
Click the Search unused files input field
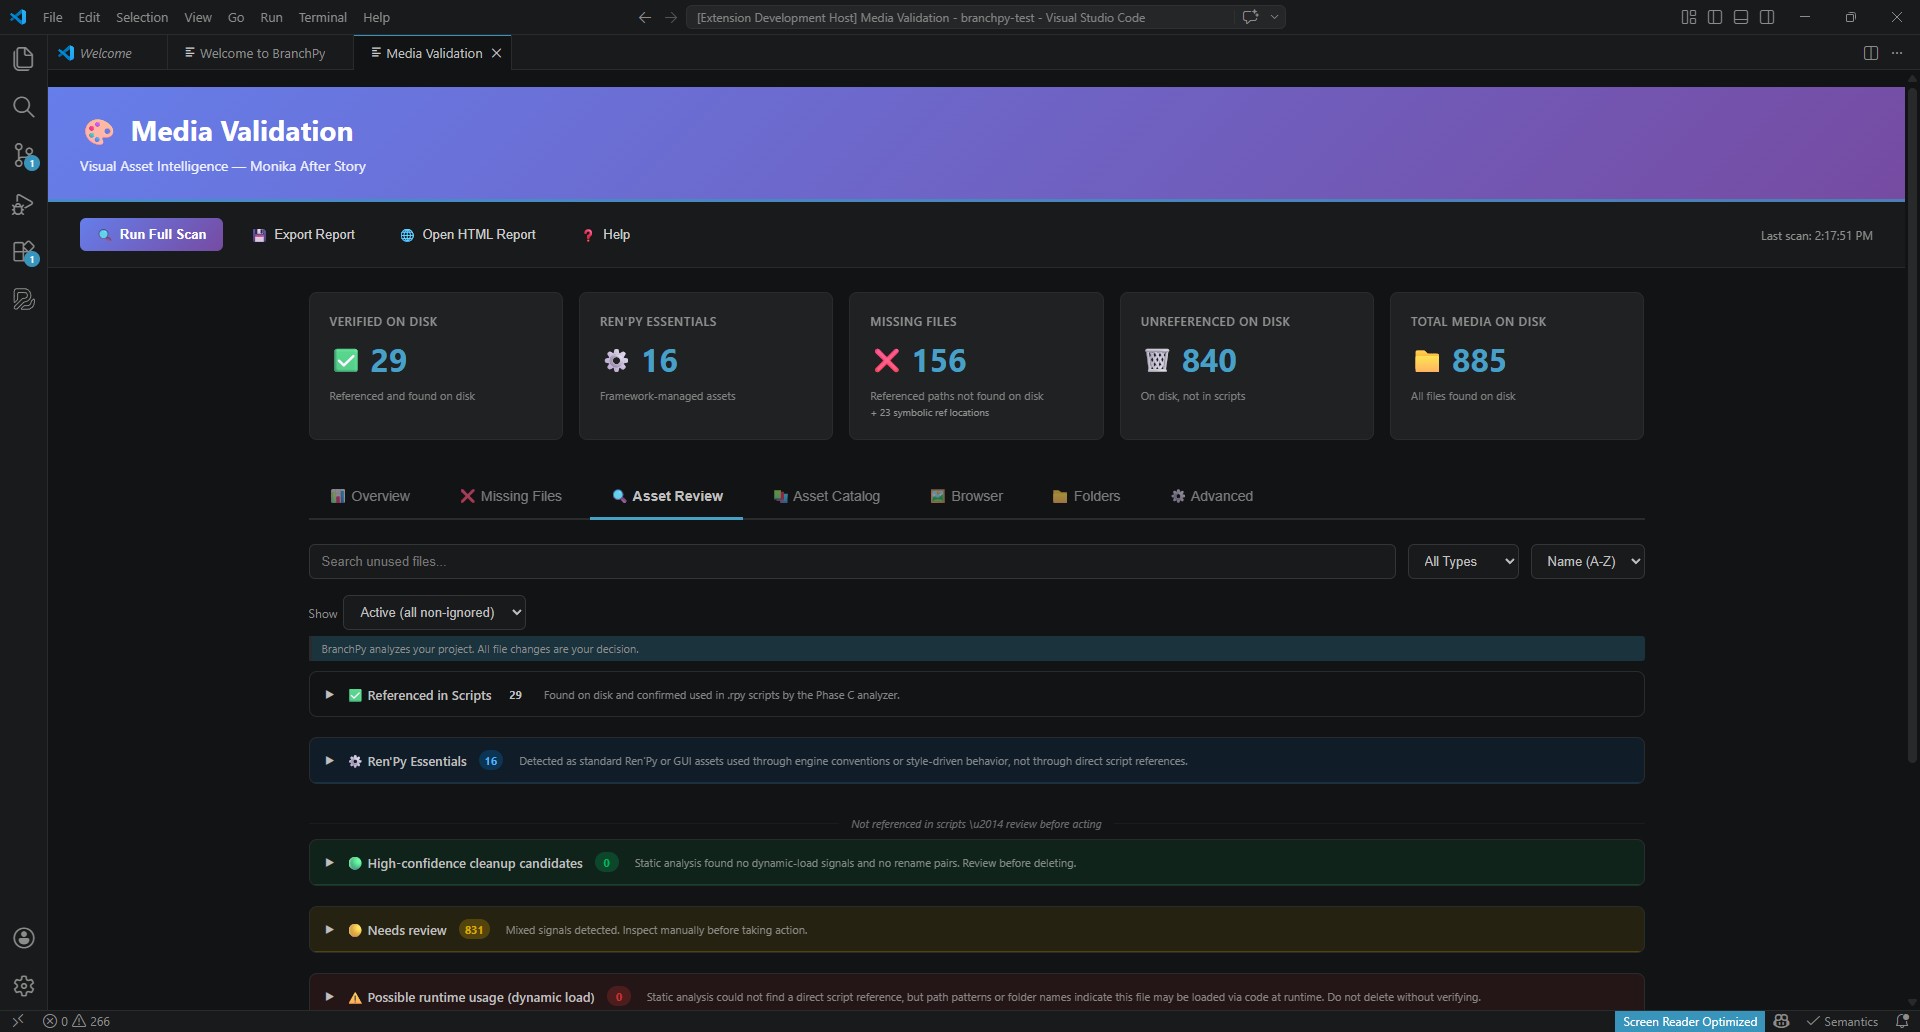[x=850, y=561]
